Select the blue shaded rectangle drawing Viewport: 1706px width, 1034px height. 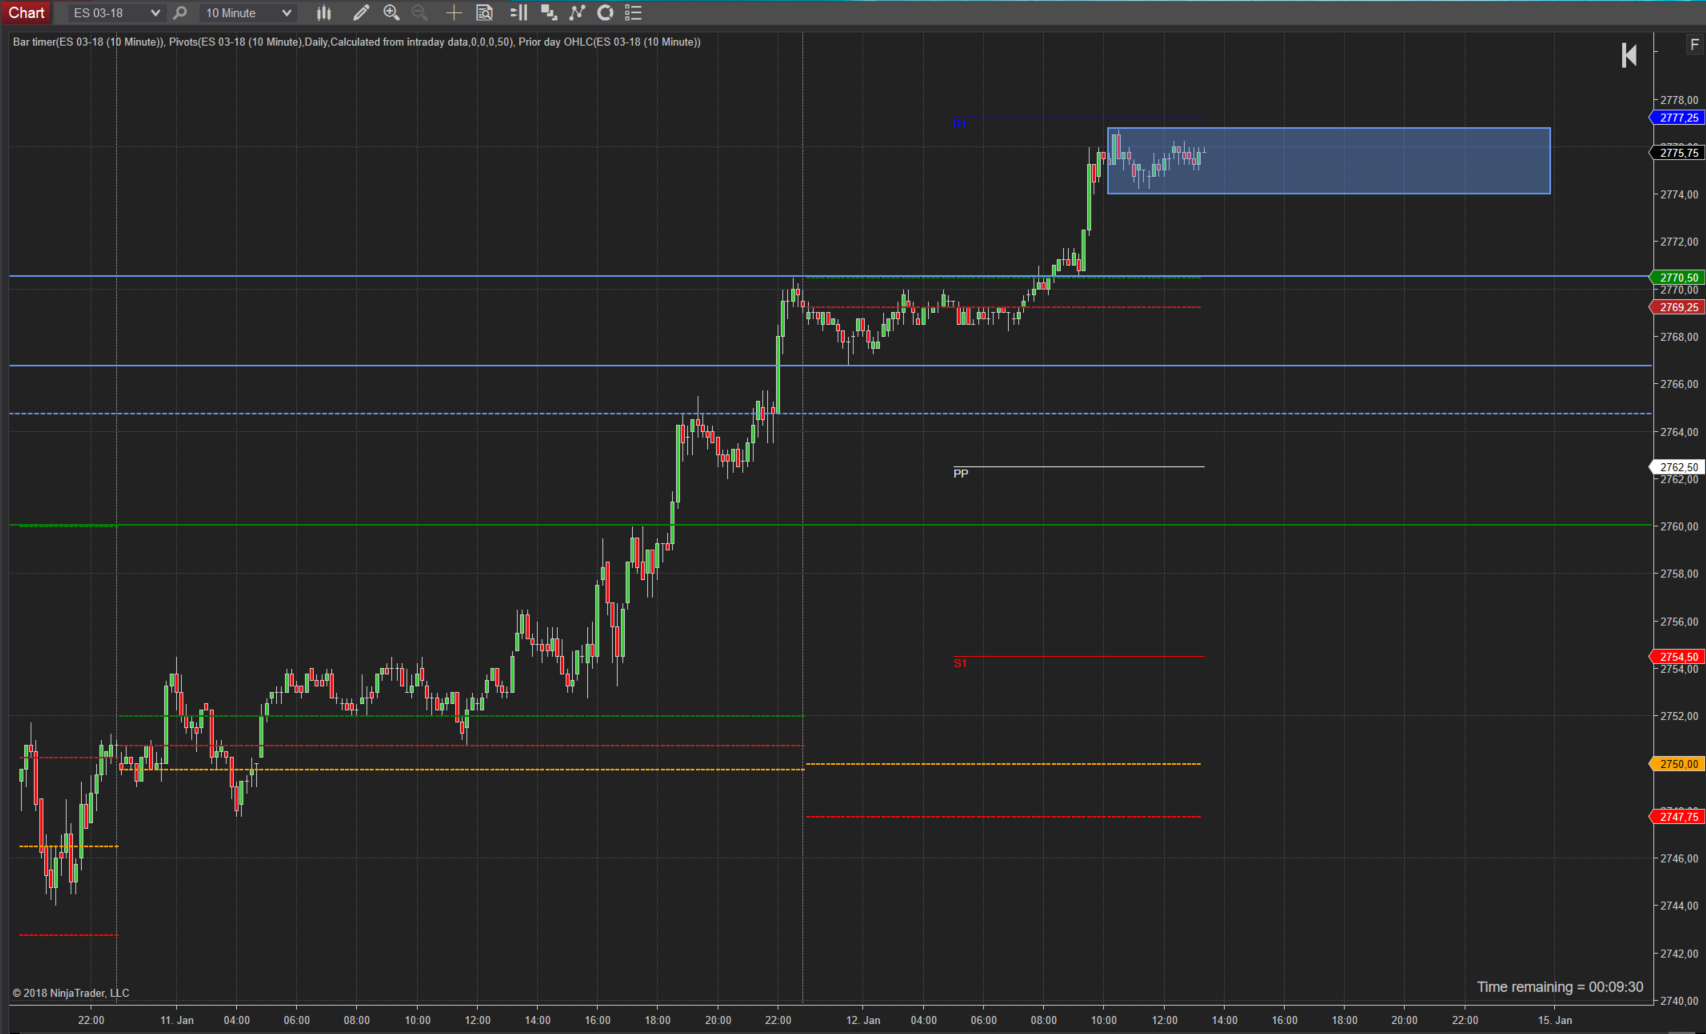pyautogui.click(x=1328, y=161)
